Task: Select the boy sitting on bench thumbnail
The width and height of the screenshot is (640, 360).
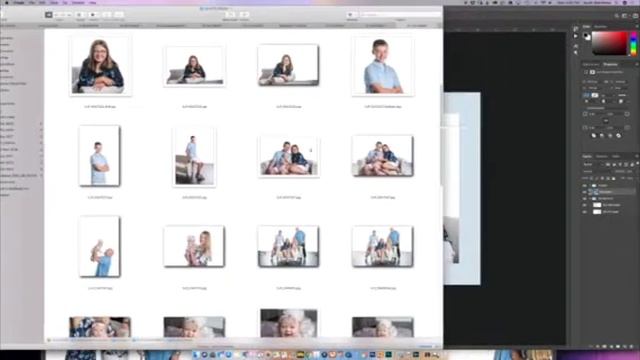Action: [x=194, y=157]
